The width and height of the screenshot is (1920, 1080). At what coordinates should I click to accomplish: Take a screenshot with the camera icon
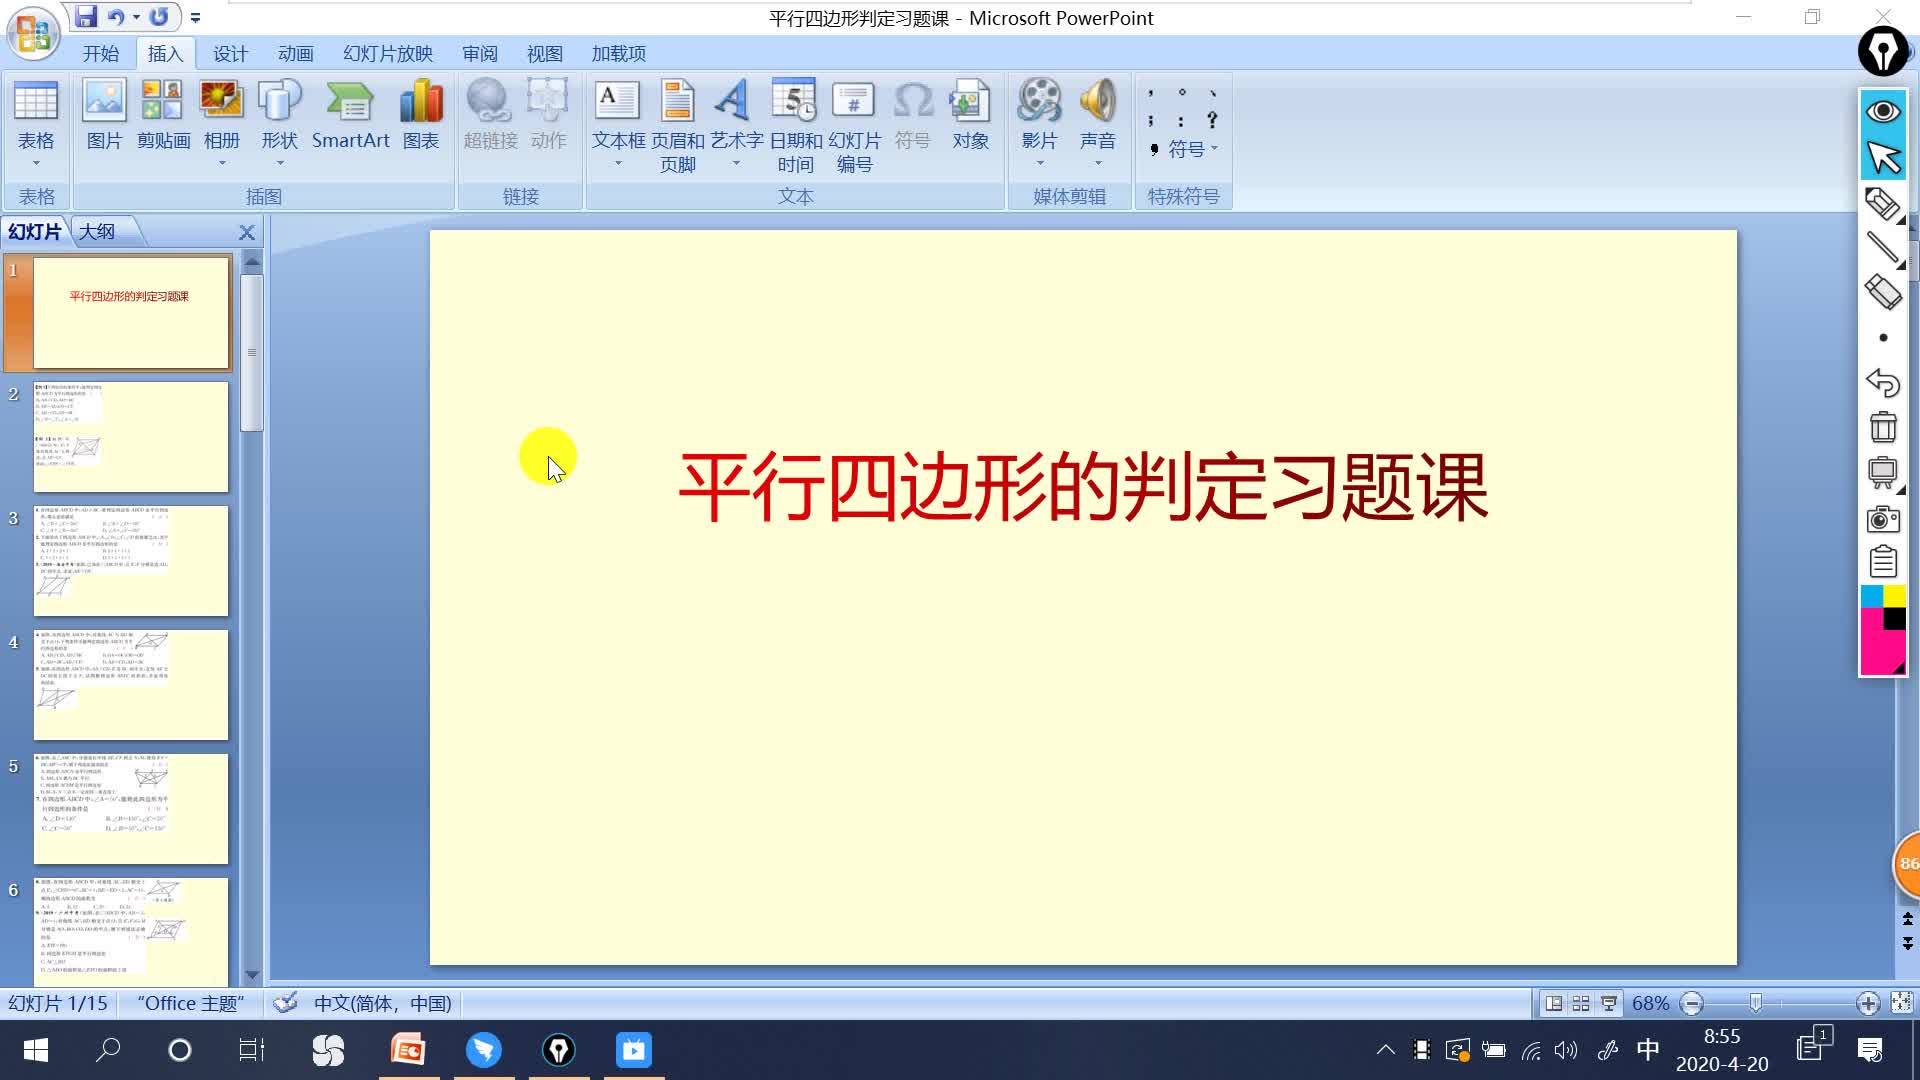[x=1883, y=519]
